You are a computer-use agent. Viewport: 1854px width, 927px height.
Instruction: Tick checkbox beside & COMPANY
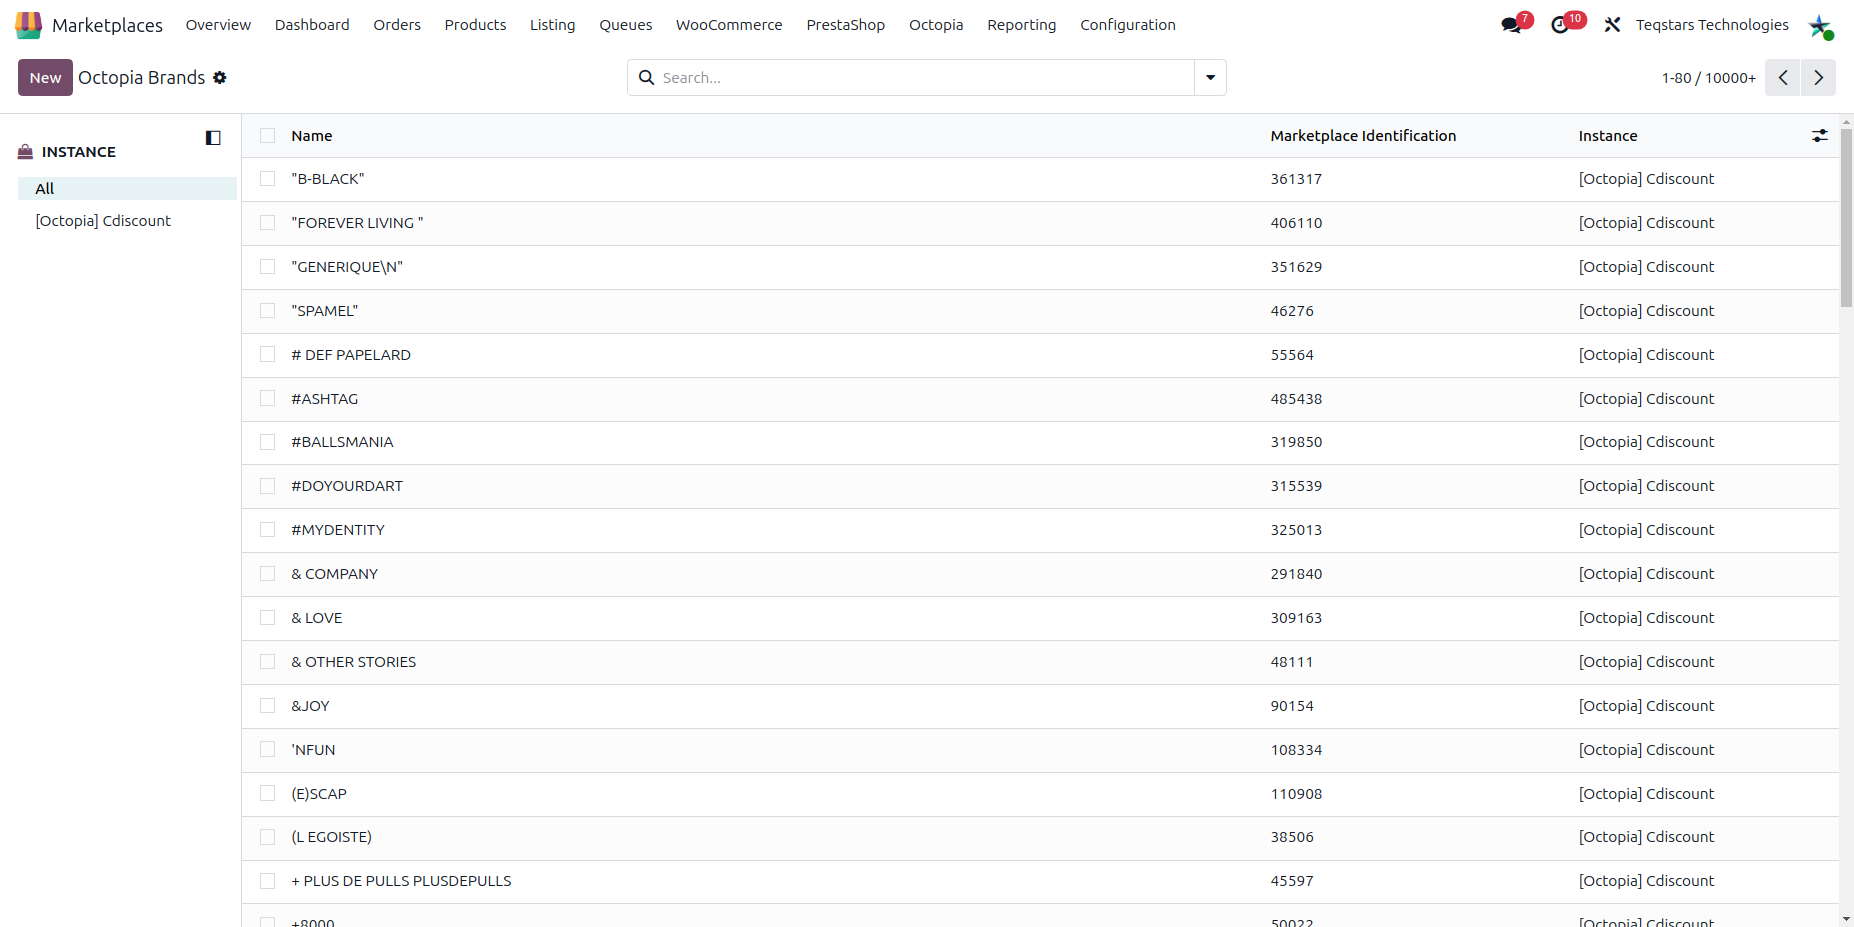267,574
